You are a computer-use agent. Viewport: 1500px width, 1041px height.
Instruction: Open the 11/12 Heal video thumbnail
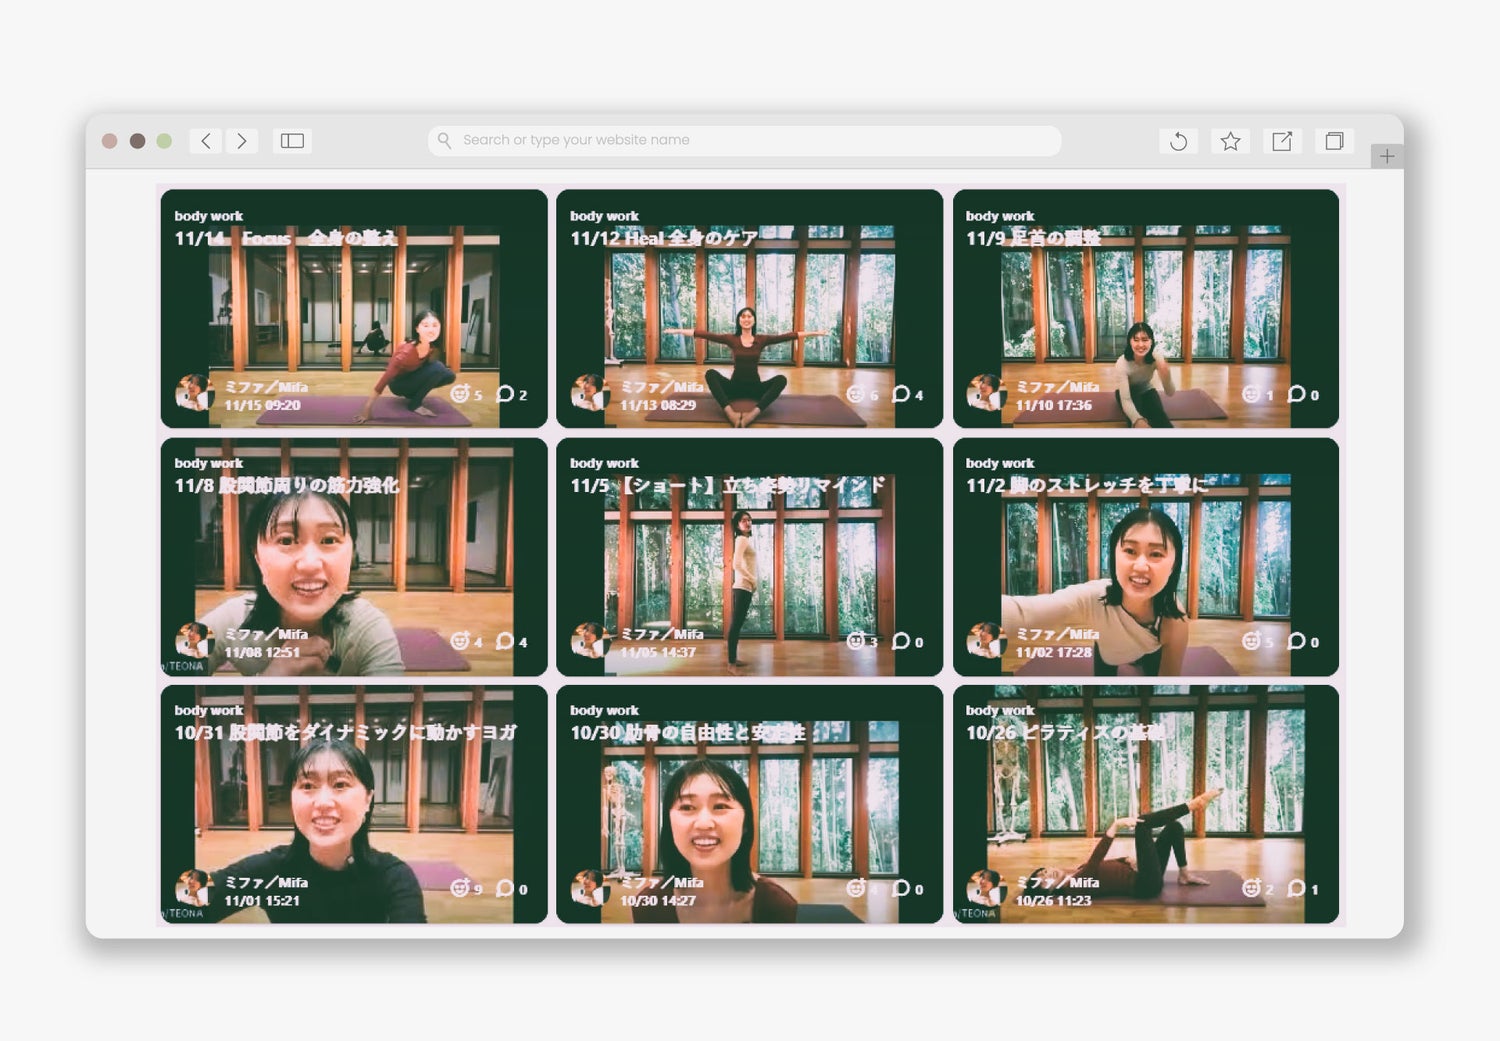pos(749,310)
